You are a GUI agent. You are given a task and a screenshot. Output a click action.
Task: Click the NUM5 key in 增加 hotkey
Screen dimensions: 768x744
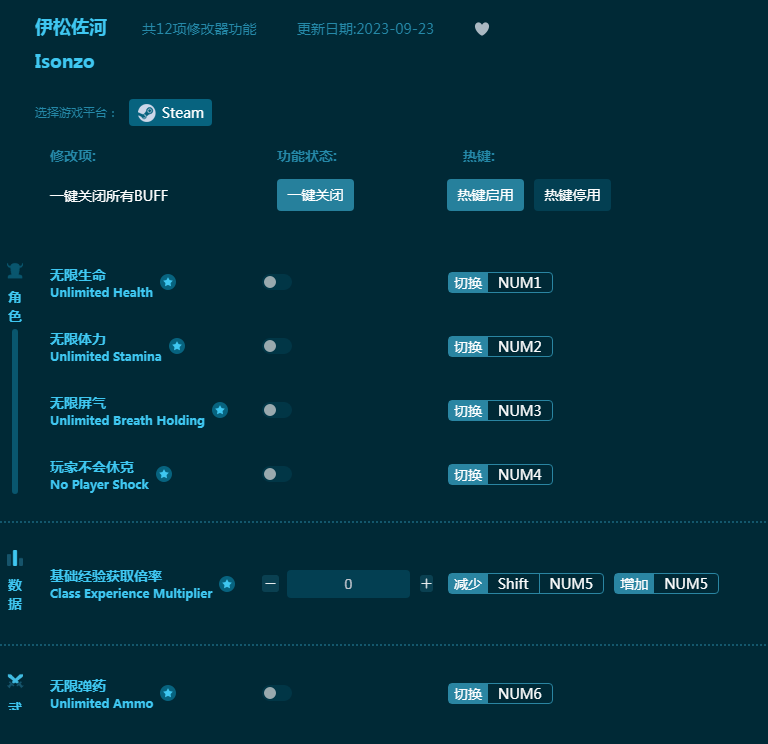pyautogui.click(x=686, y=584)
